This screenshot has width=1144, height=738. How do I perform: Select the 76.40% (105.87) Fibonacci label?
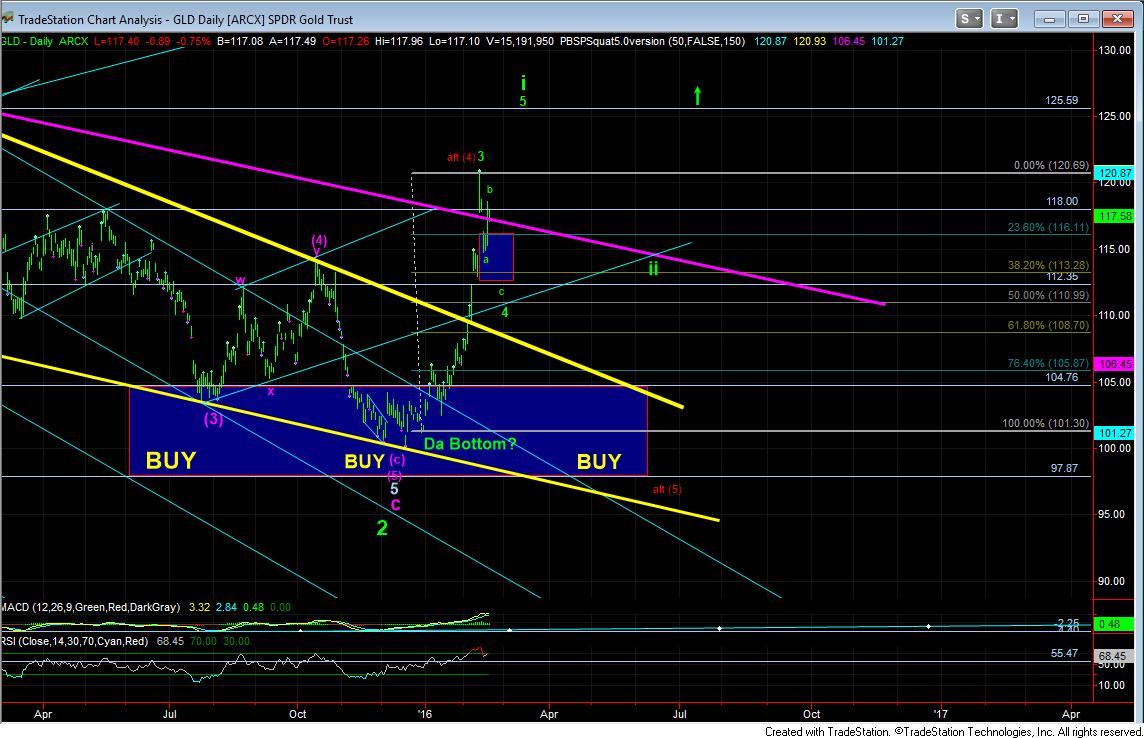(1048, 363)
